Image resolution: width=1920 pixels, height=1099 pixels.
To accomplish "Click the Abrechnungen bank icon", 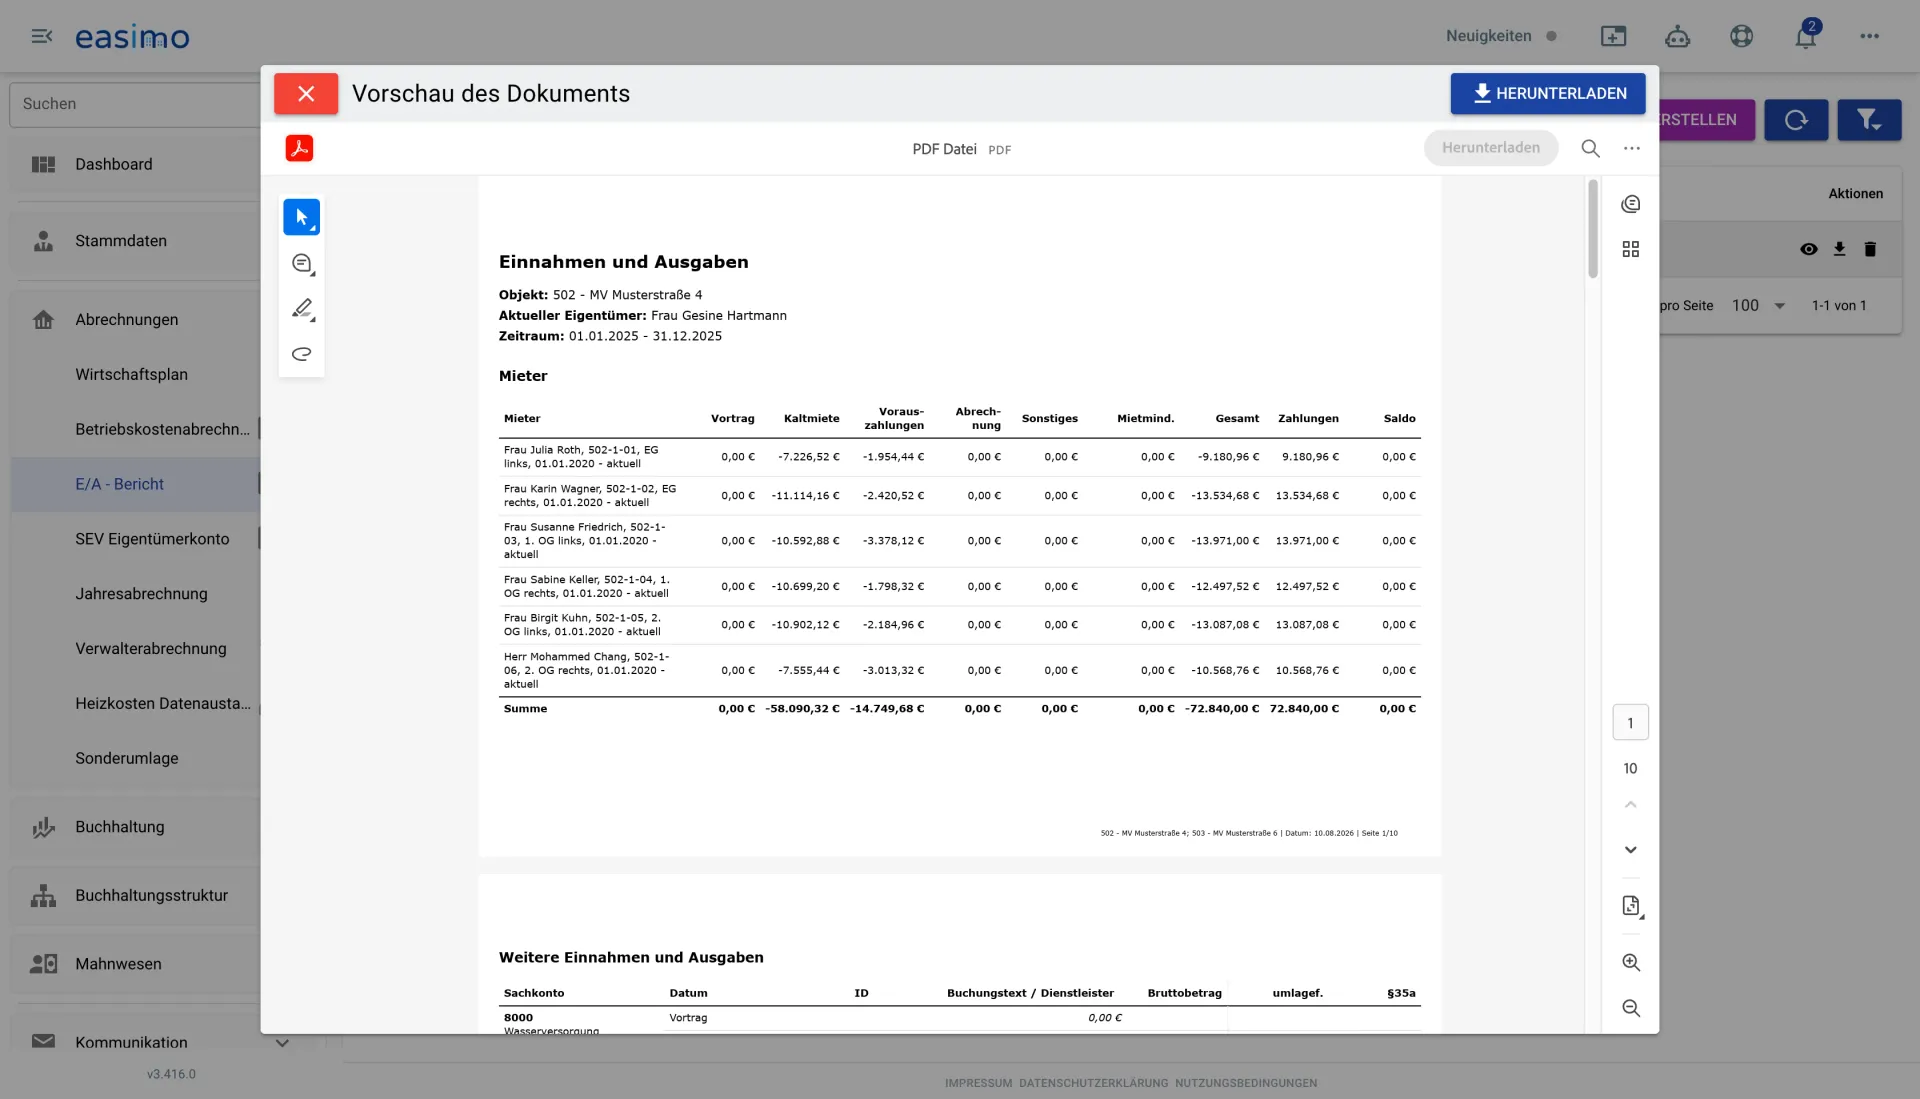I will tap(43, 320).
